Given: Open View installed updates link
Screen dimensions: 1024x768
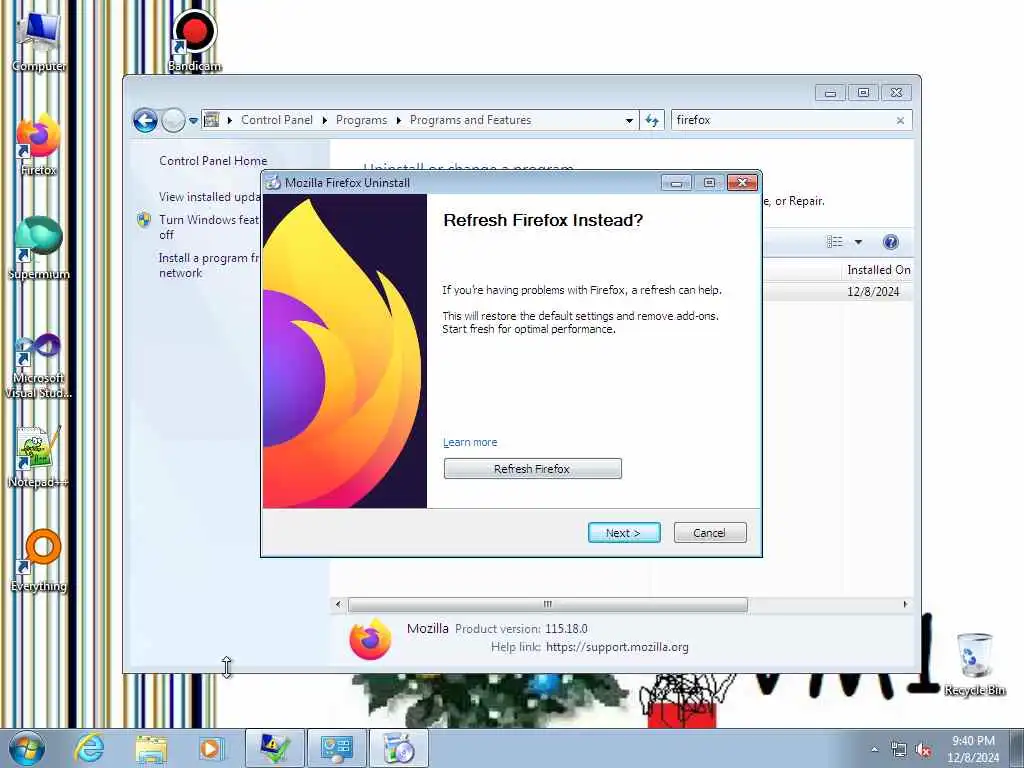Looking at the screenshot, I should (209, 197).
